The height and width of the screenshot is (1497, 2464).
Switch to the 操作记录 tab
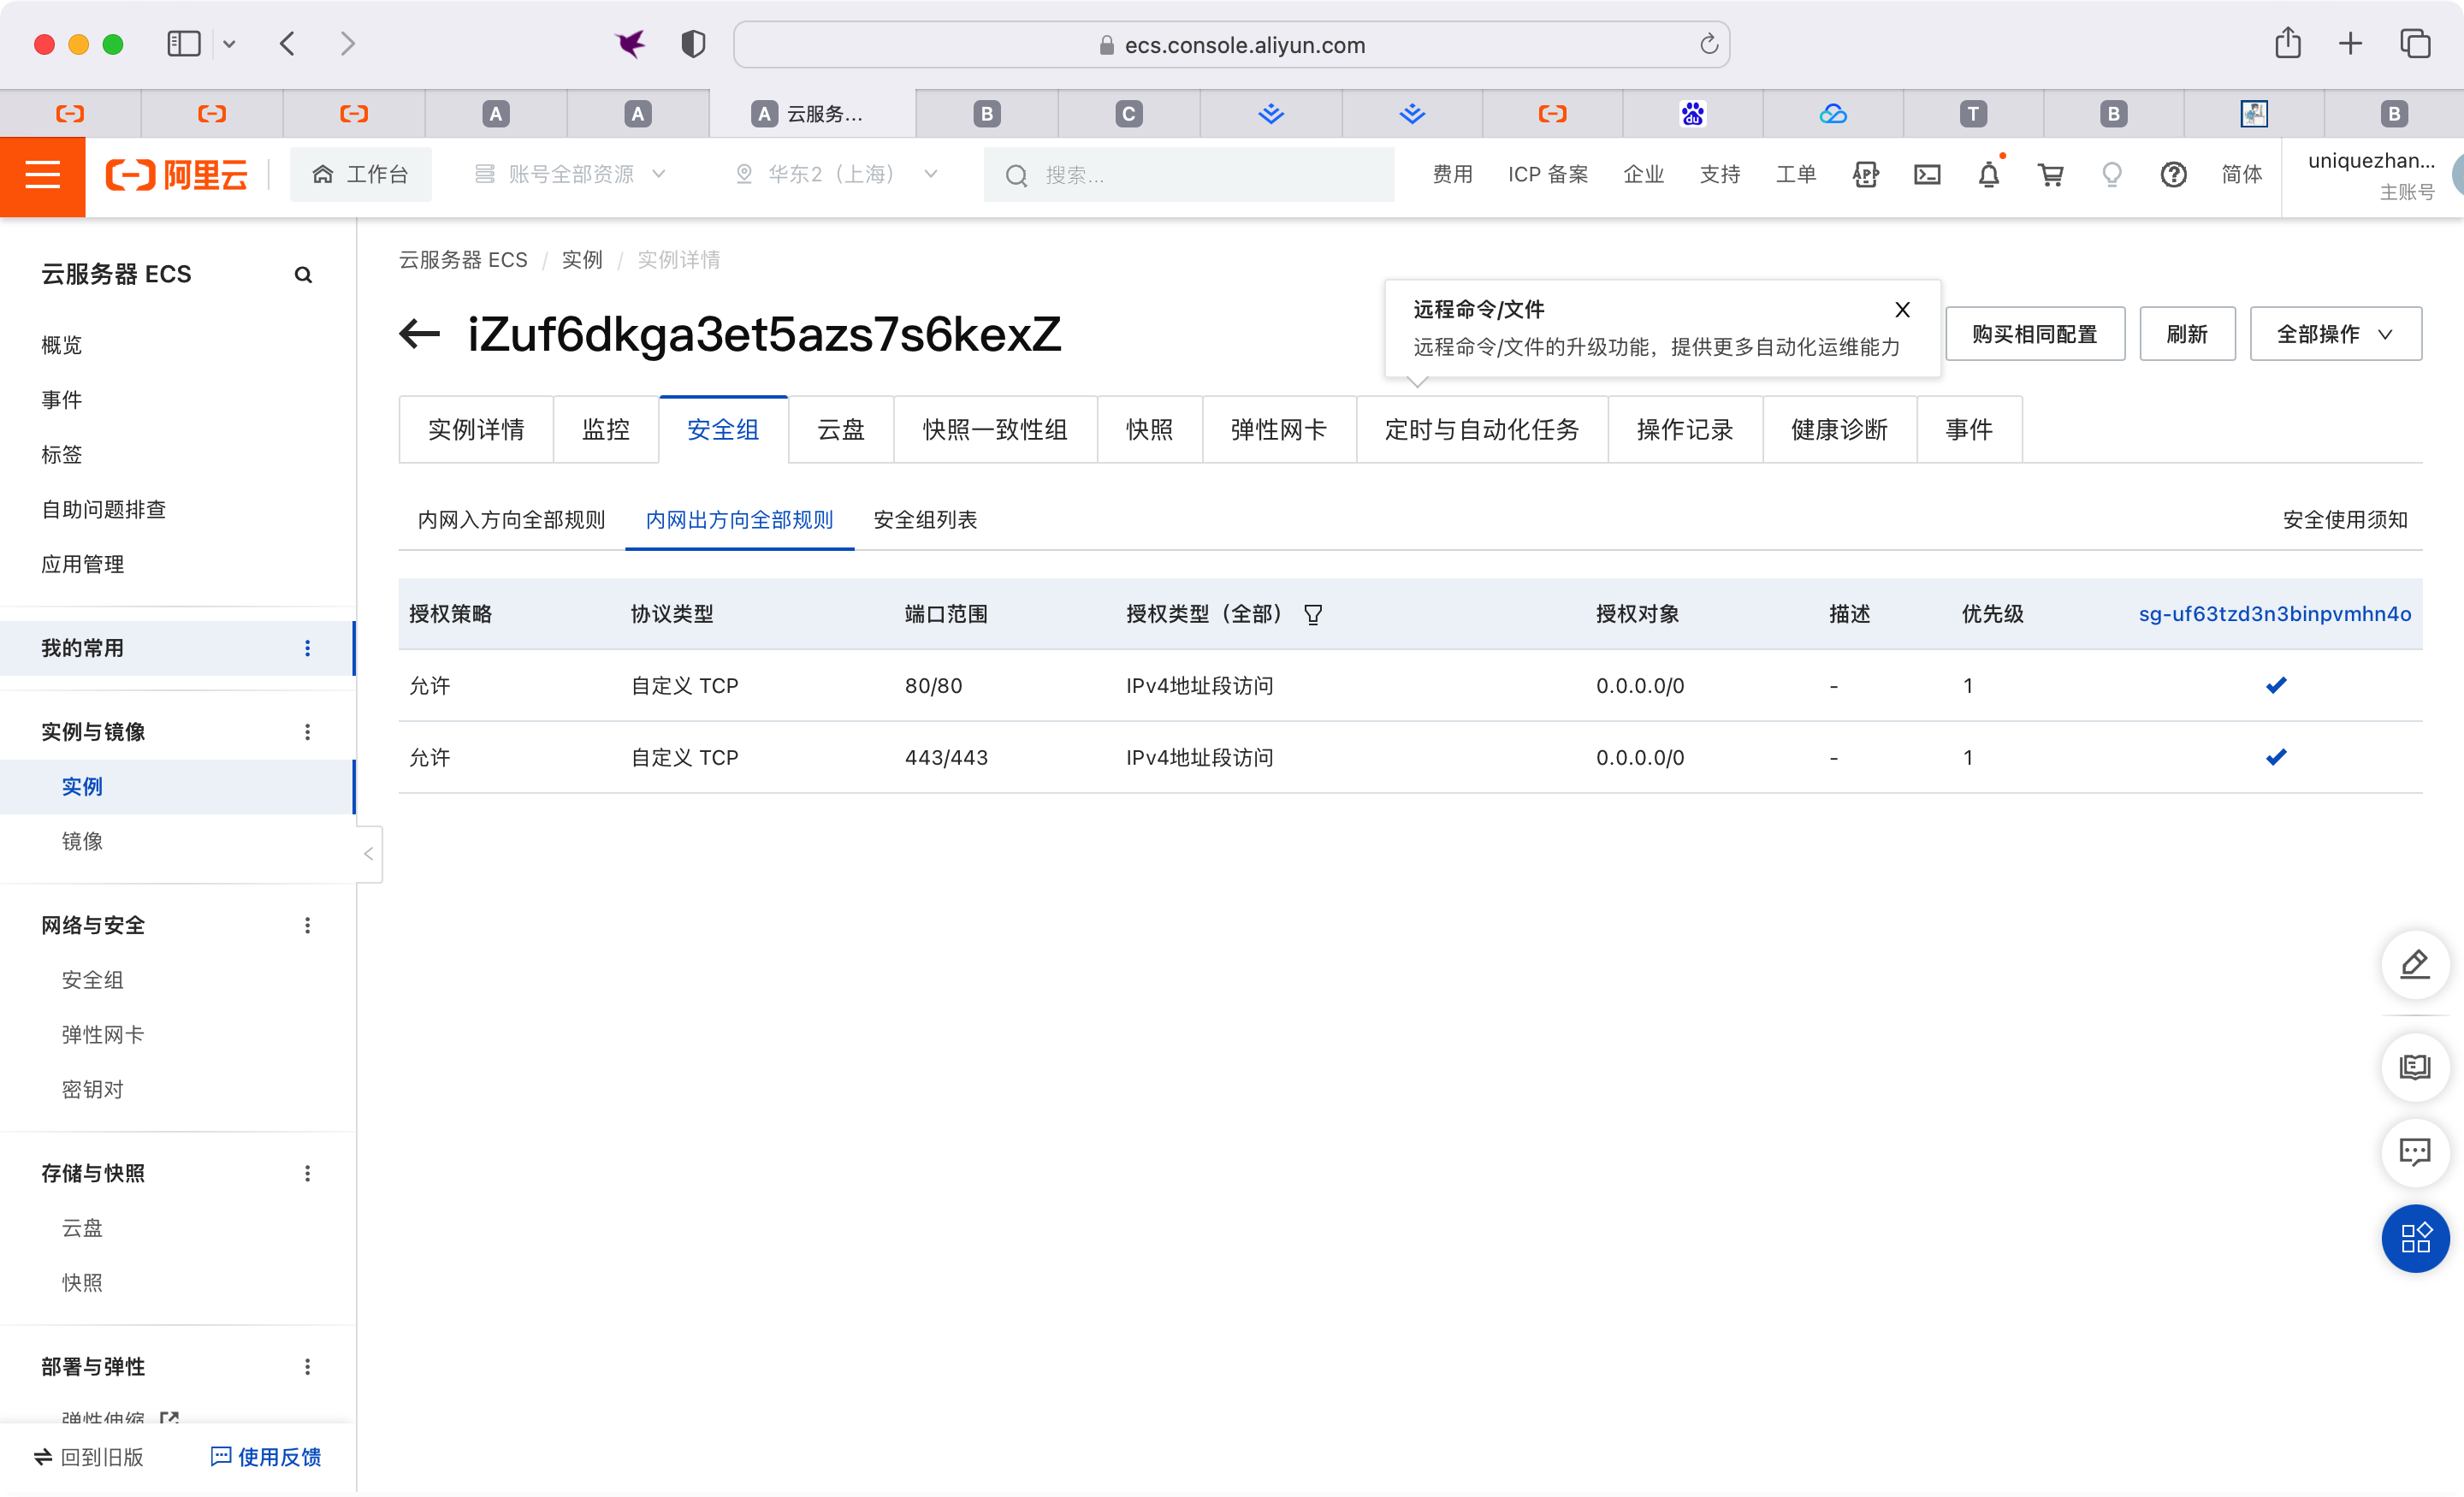coord(1685,429)
